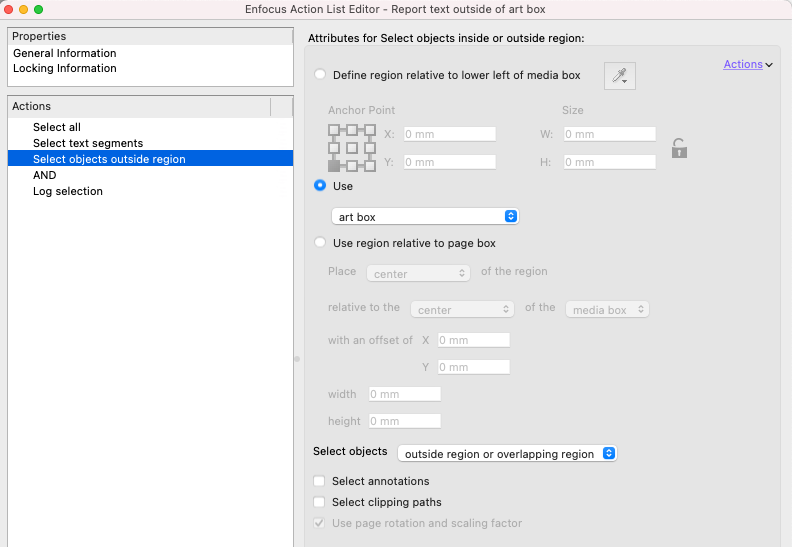This screenshot has height=547, width=792.
Task: Click the Size W input field
Action: (610, 134)
